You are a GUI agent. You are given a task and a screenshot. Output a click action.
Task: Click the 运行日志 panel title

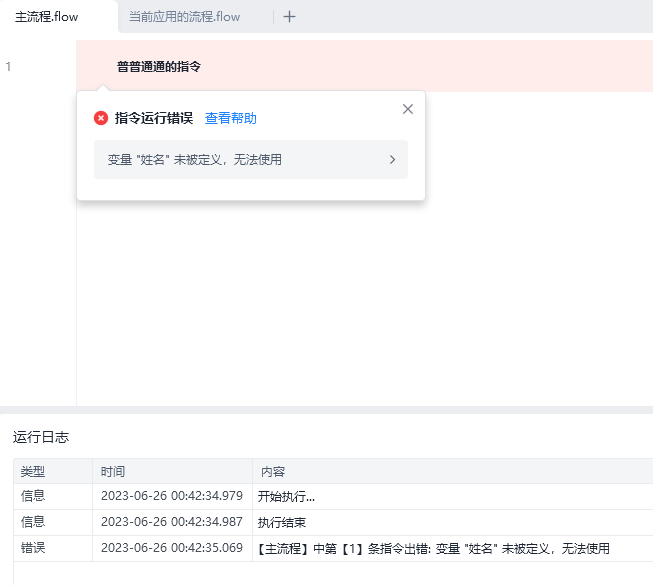pos(41,437)
